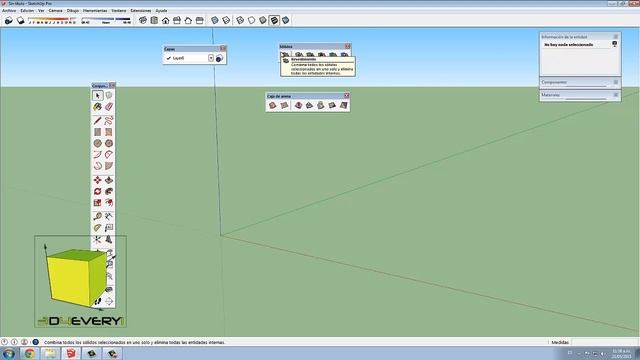Activate the sandbox Smoove tool
The height and width of the screenshot is (360, 640).
tap(298, 105)
